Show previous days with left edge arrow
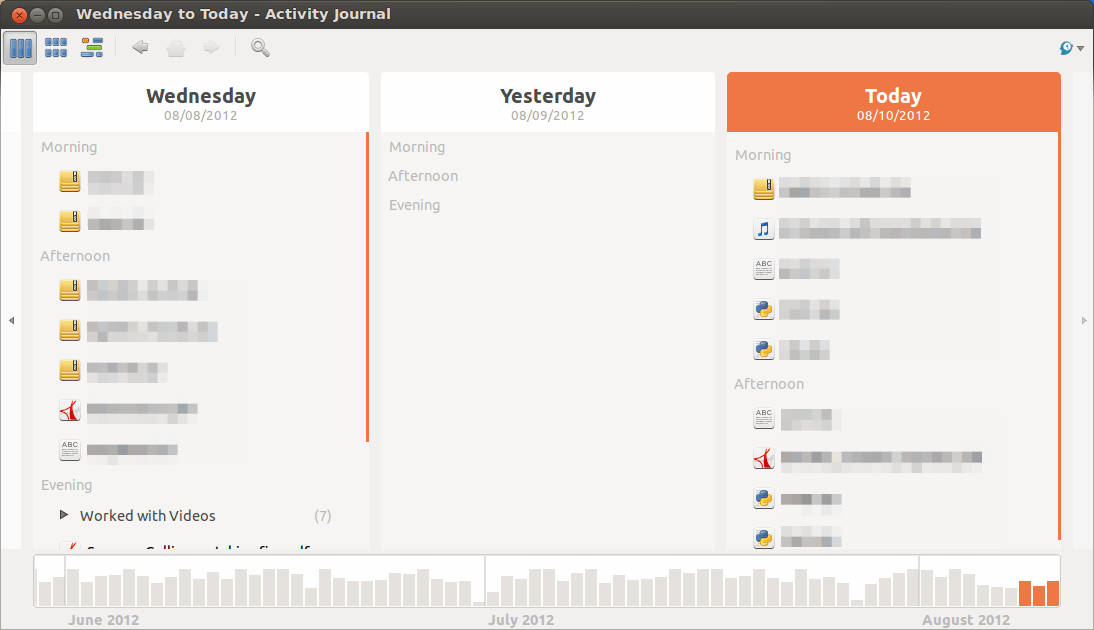This screenshot has height=630, width=1094. pyautogui.click(x=11, y=320)
